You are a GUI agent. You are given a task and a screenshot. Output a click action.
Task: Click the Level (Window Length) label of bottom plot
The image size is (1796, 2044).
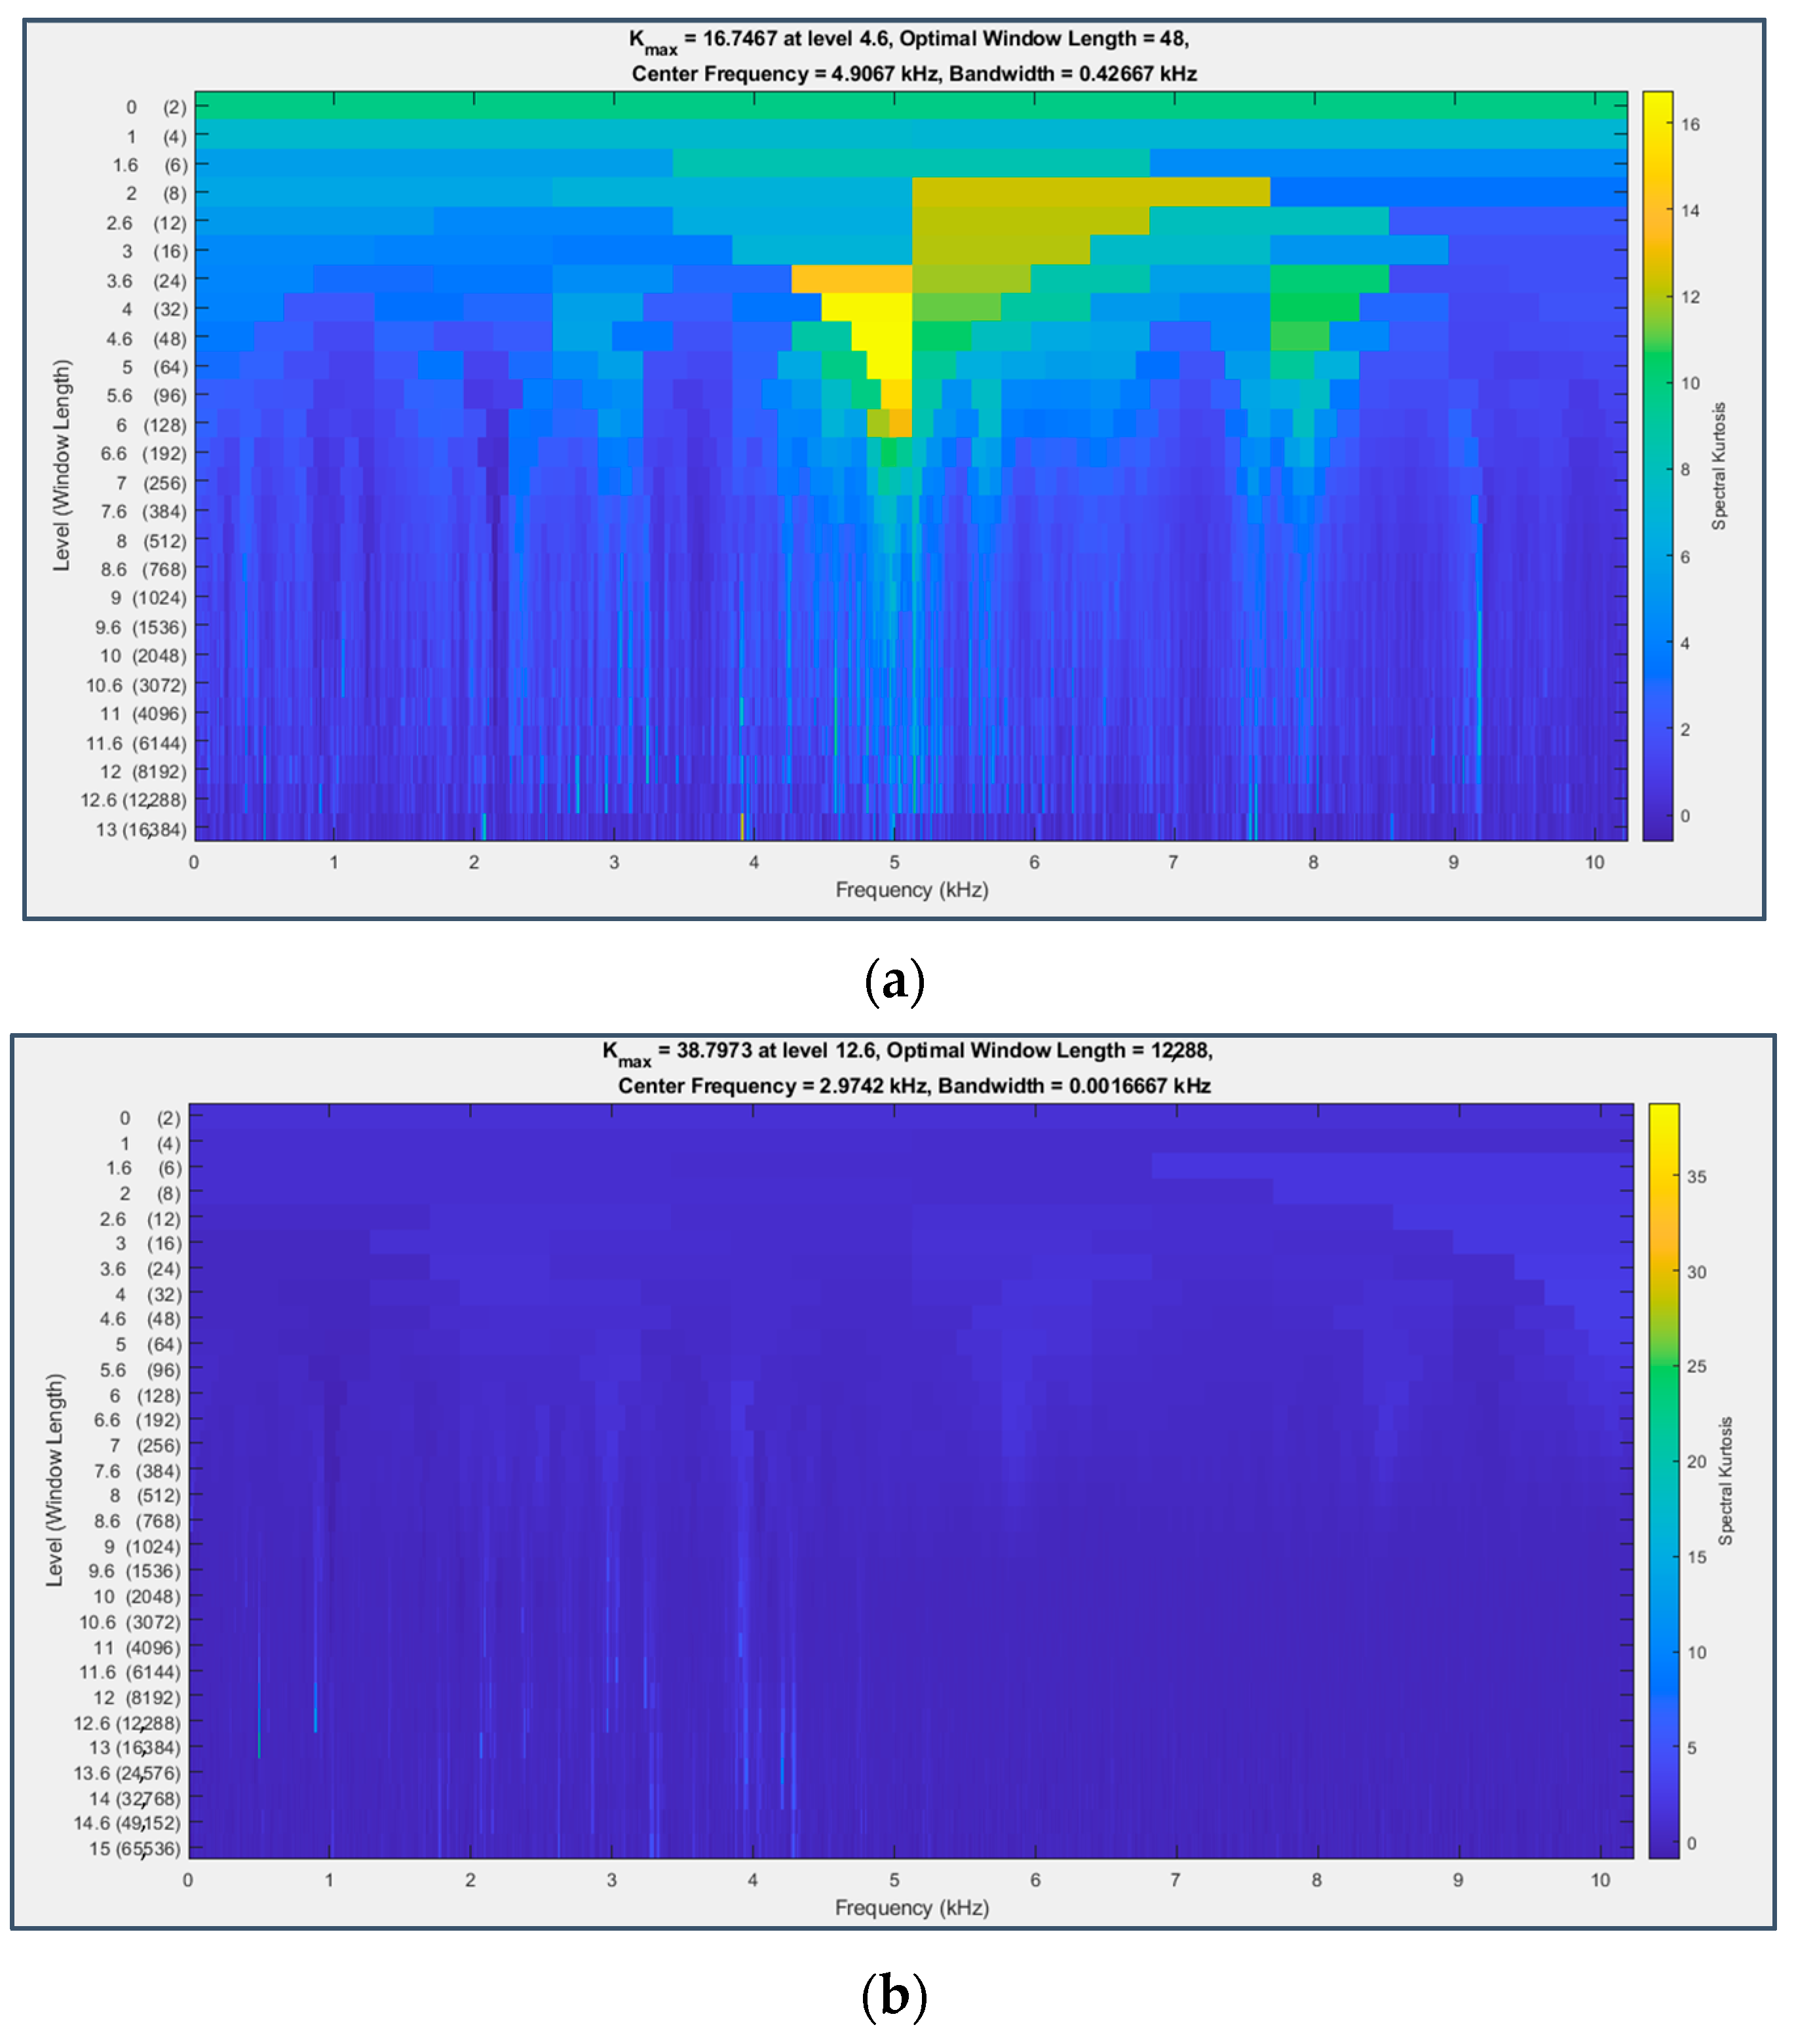[55, 1479]
